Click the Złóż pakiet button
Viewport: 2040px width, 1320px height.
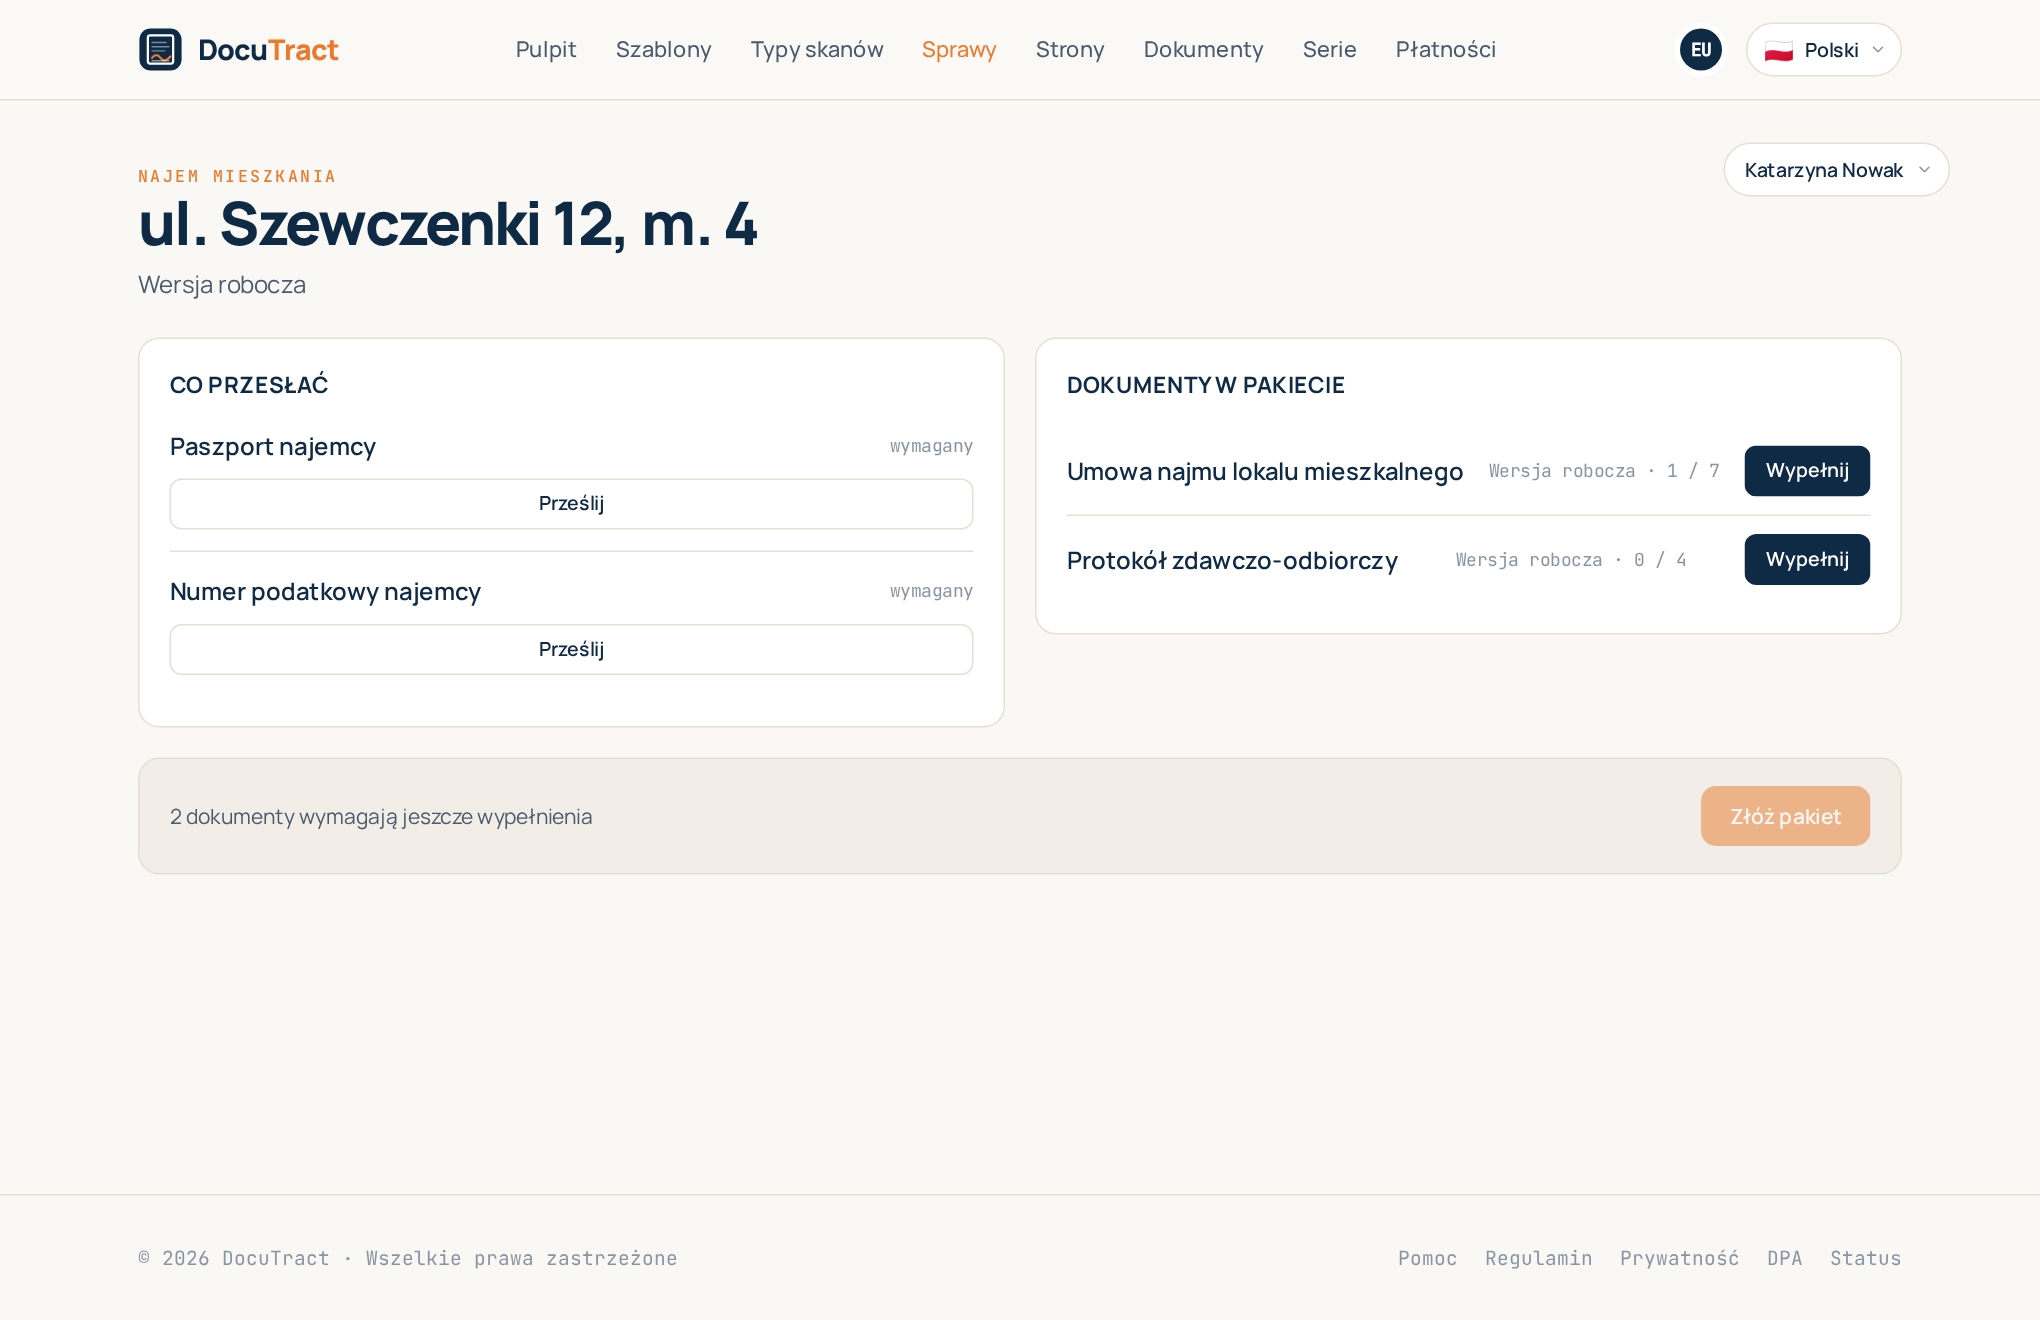pos(1785,816)
